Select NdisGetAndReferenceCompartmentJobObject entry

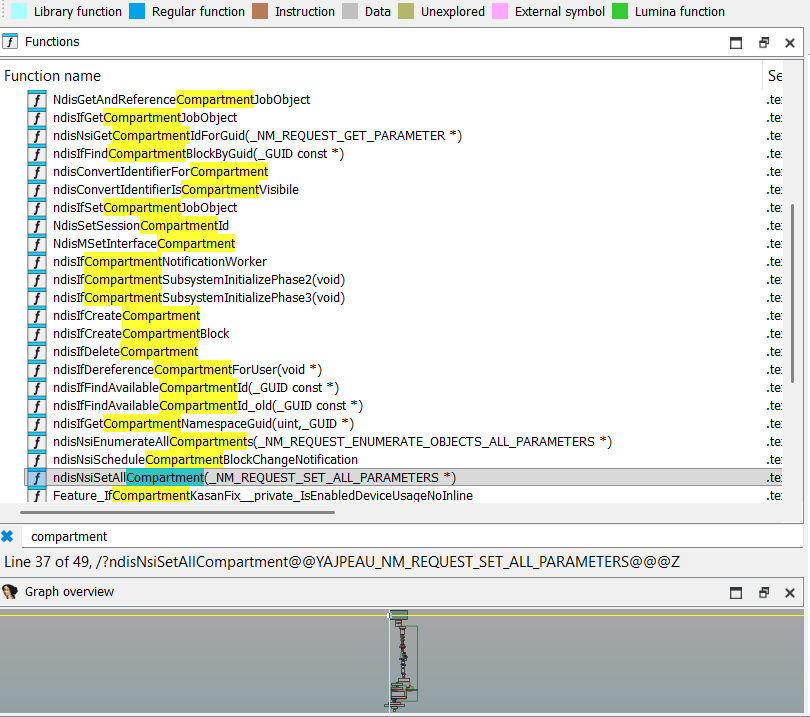pos(181,100)
